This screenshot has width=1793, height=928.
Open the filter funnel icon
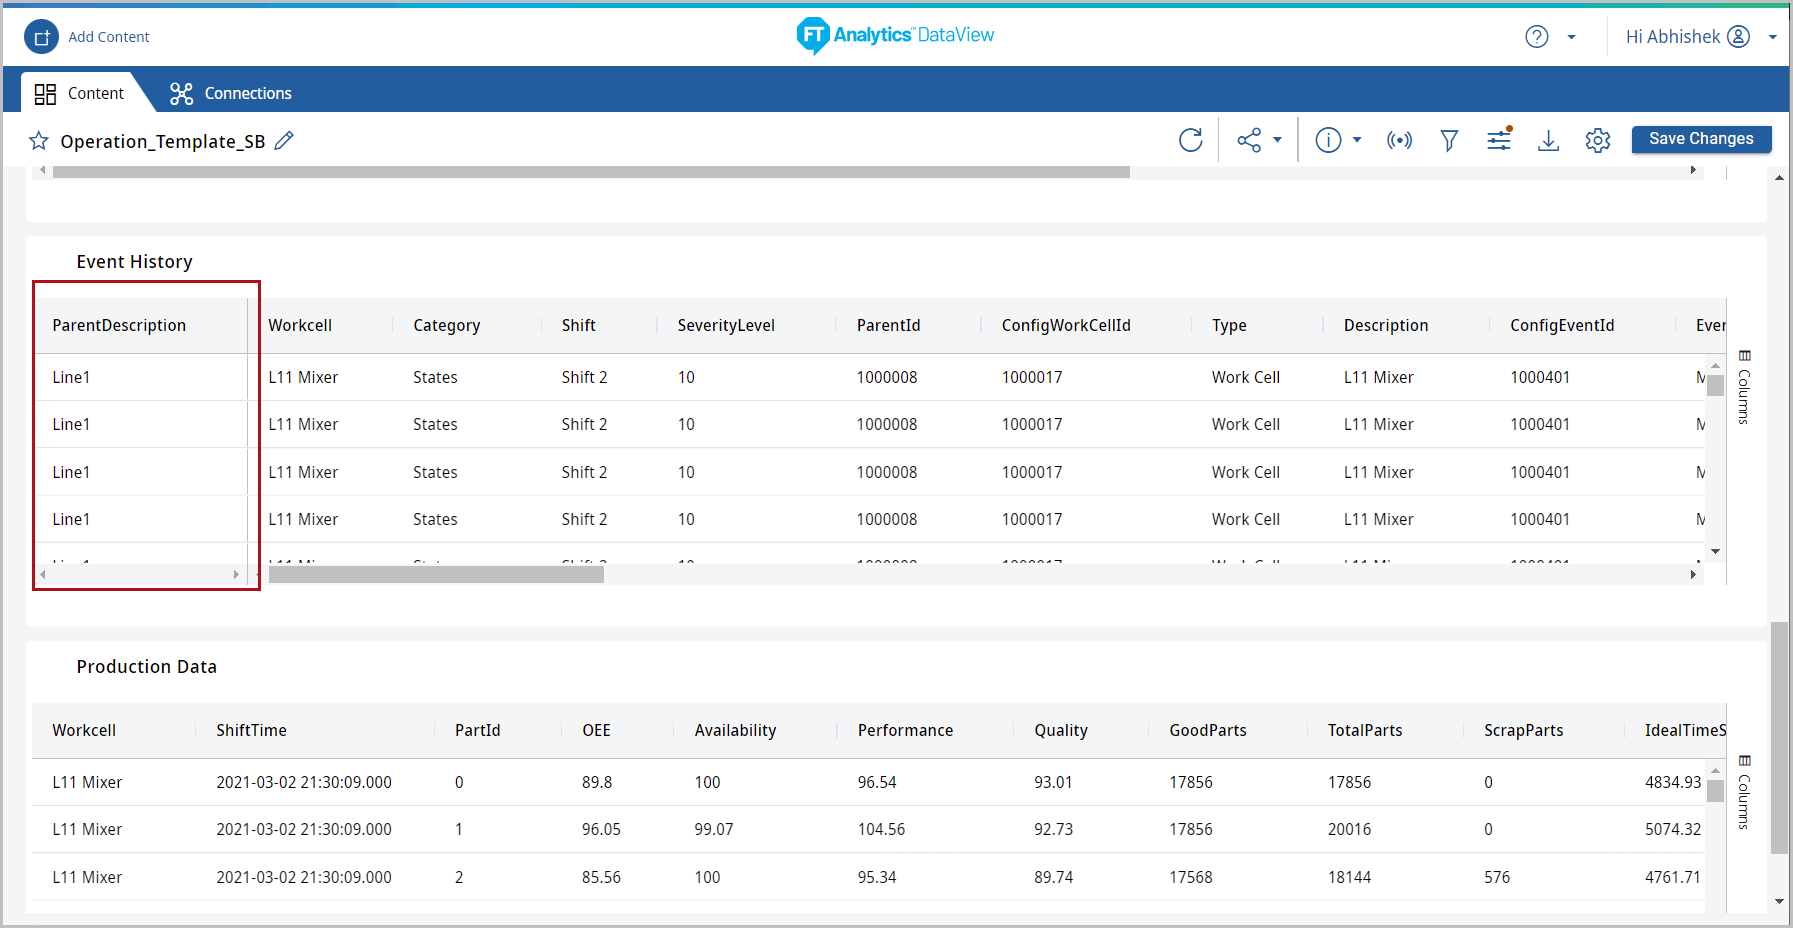coord(1449,140)
